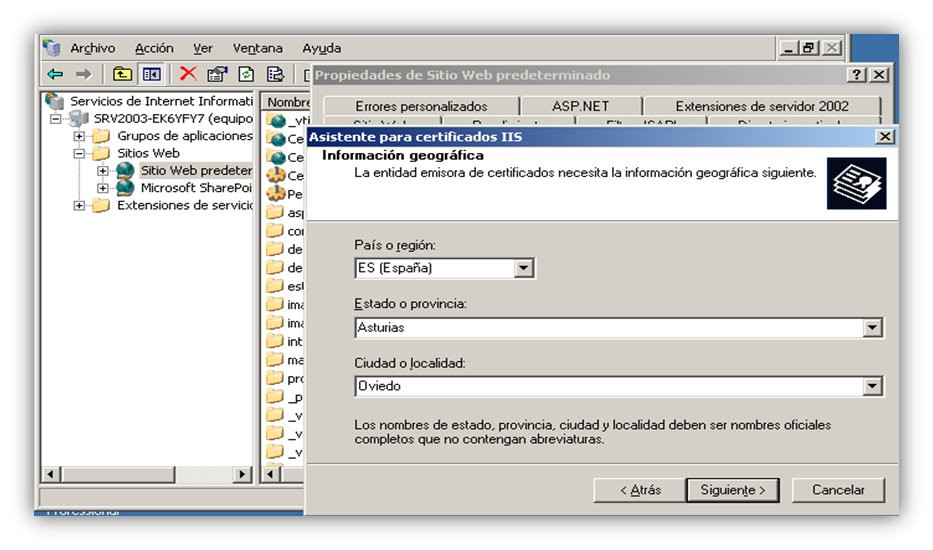933x550 pixels.
Task: Minimize the inner MMC console window
Action: pos(789,48)
